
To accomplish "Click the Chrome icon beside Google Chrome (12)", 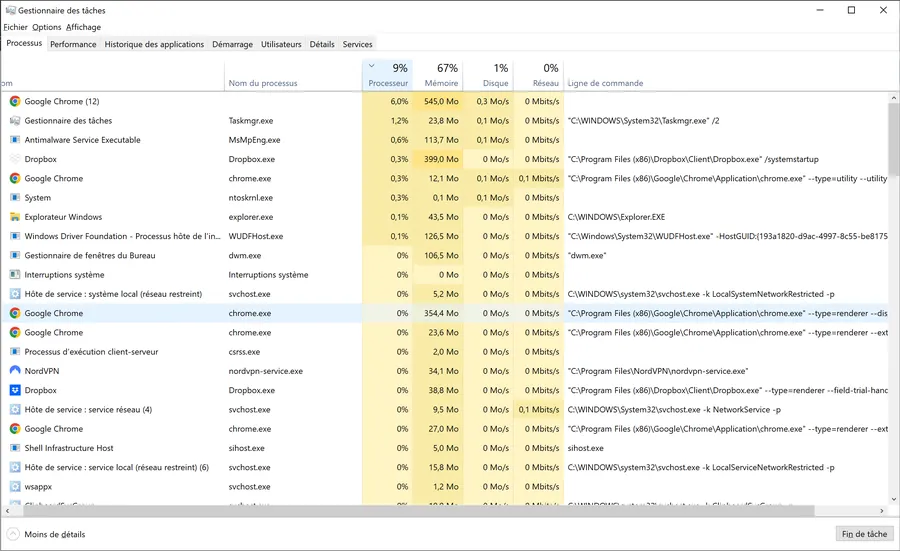I will [x=15, y=101].
